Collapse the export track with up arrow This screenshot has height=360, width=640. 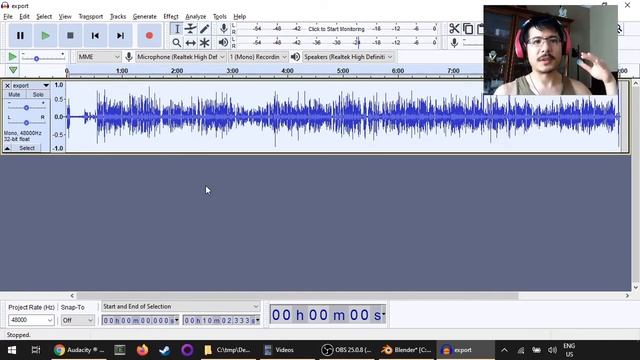(x=7, y=148)
